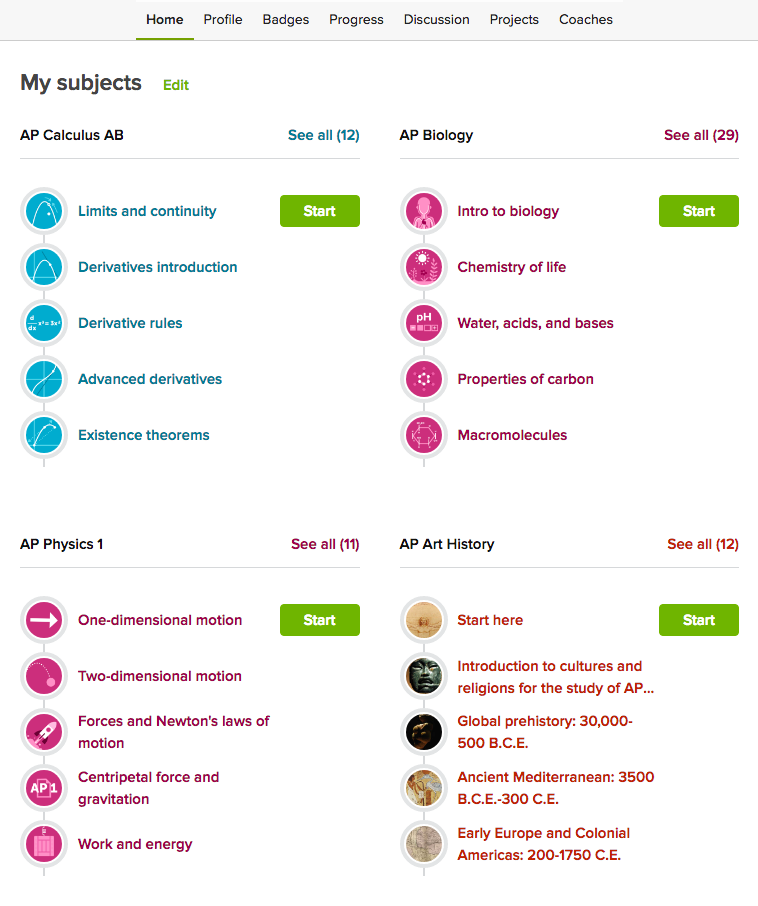Image resolution: width=758 pixels, height=906 pixels.
Task: Select the Properties of carbon molecule icon
Action: [423, 379]
